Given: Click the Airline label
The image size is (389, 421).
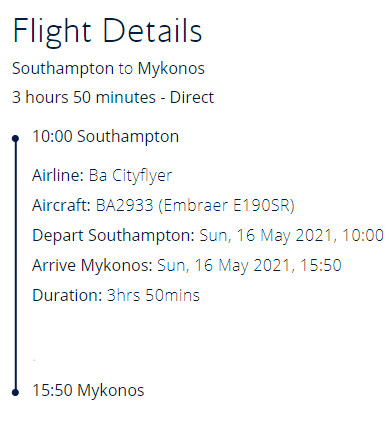Looking at the screenshot, I should pyautogui.click(x=58, y=175).
